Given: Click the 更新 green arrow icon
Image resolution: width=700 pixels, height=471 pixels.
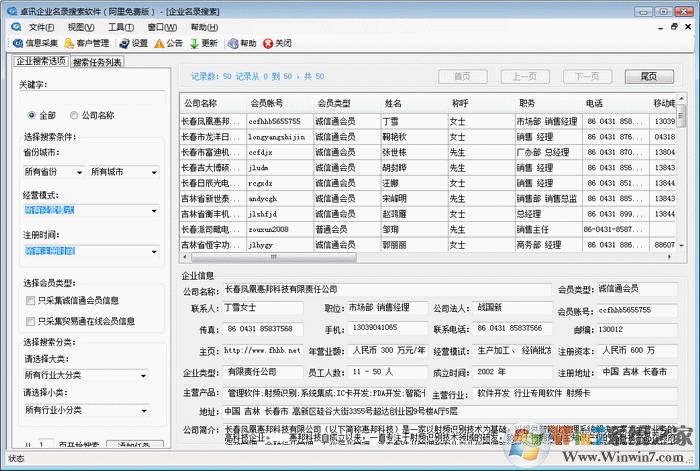Looking at the screenshot, I should click(193, 44).
